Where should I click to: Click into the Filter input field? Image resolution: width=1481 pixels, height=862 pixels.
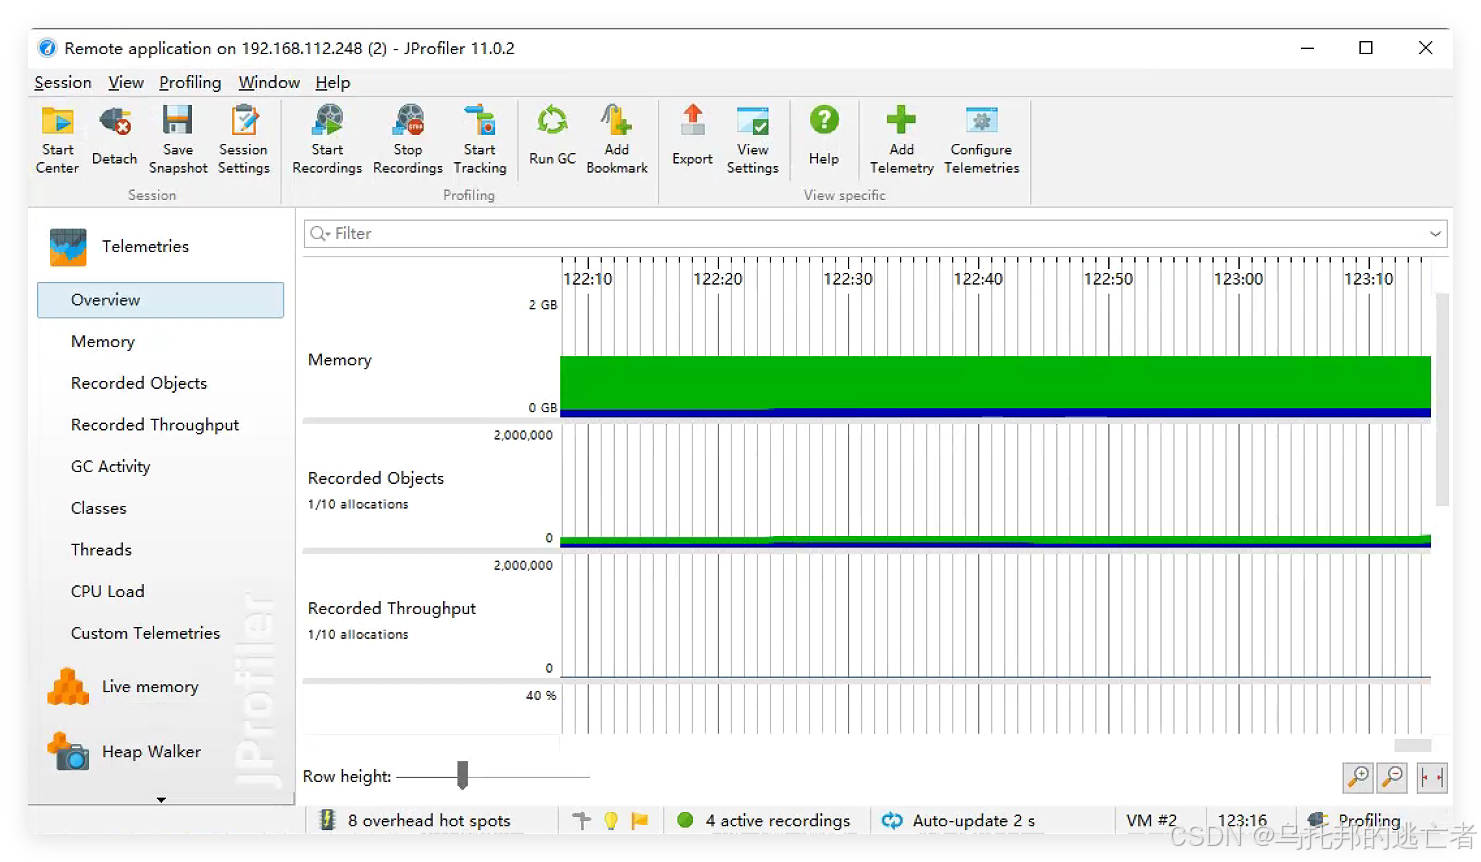click(875, 234)
